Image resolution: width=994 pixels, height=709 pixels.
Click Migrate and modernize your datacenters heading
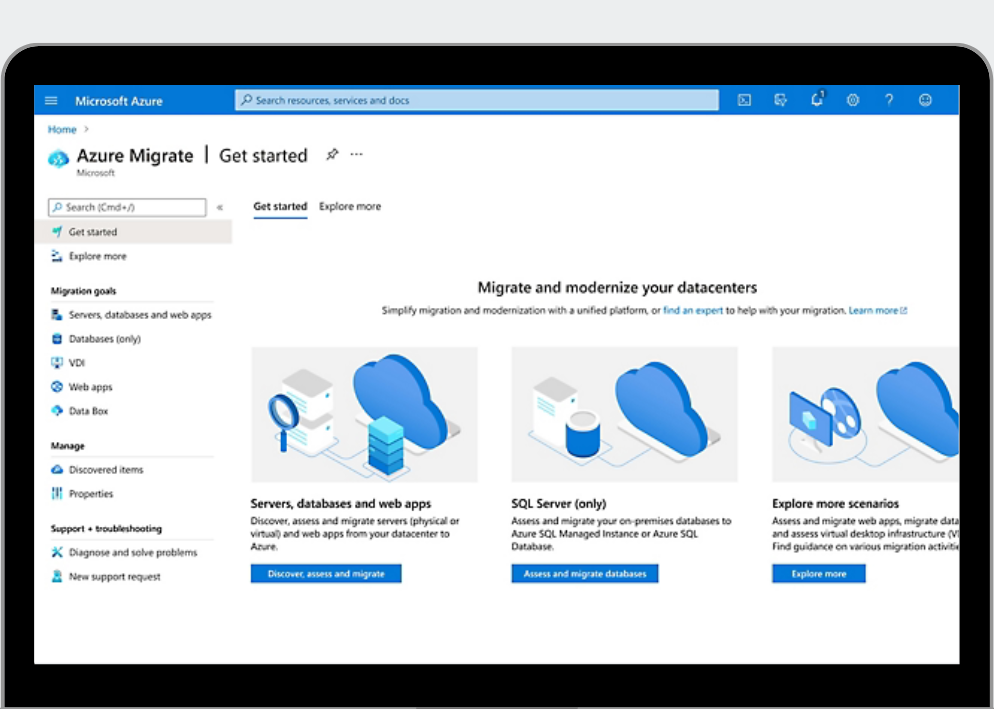click(x=617, y=288)
